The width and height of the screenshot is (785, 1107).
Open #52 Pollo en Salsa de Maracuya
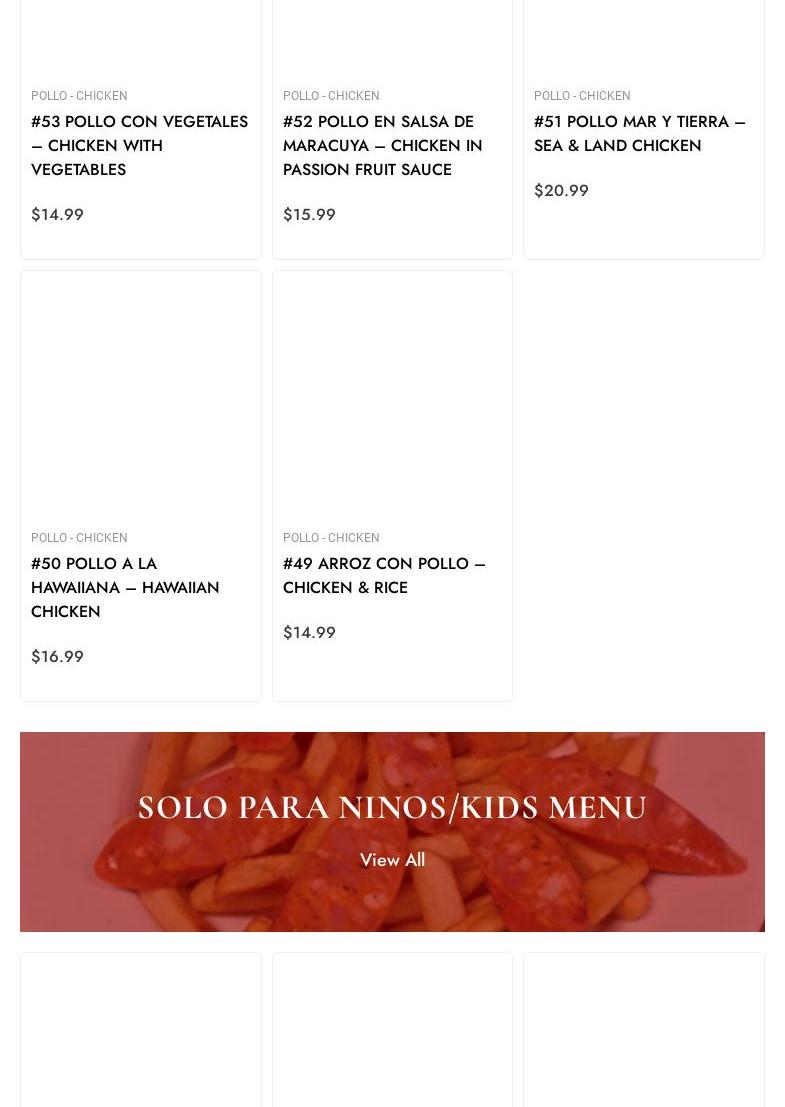(382, 145)
